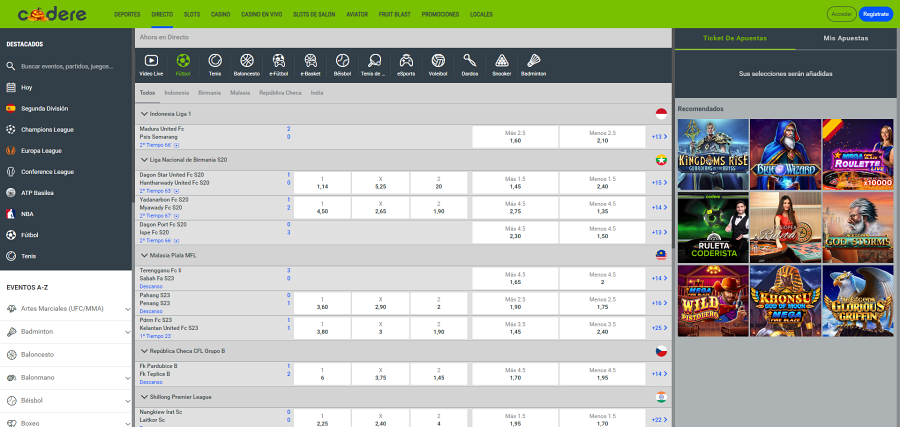Click the Indonesia flag icon
Viewport: 900px width, 427px height.
pyautogui.click(x=661, y=114)
